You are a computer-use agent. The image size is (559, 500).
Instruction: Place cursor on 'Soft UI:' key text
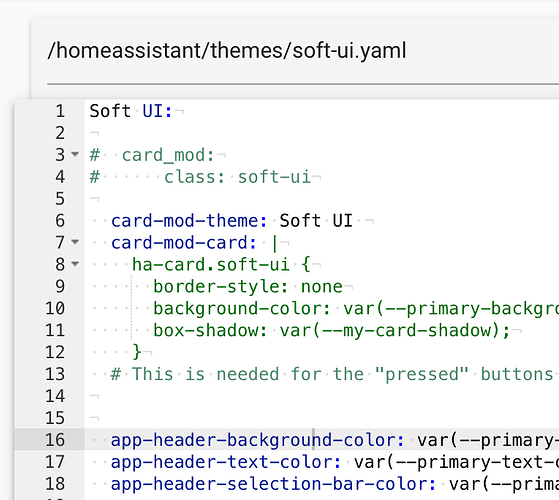[x=131, y=111]
